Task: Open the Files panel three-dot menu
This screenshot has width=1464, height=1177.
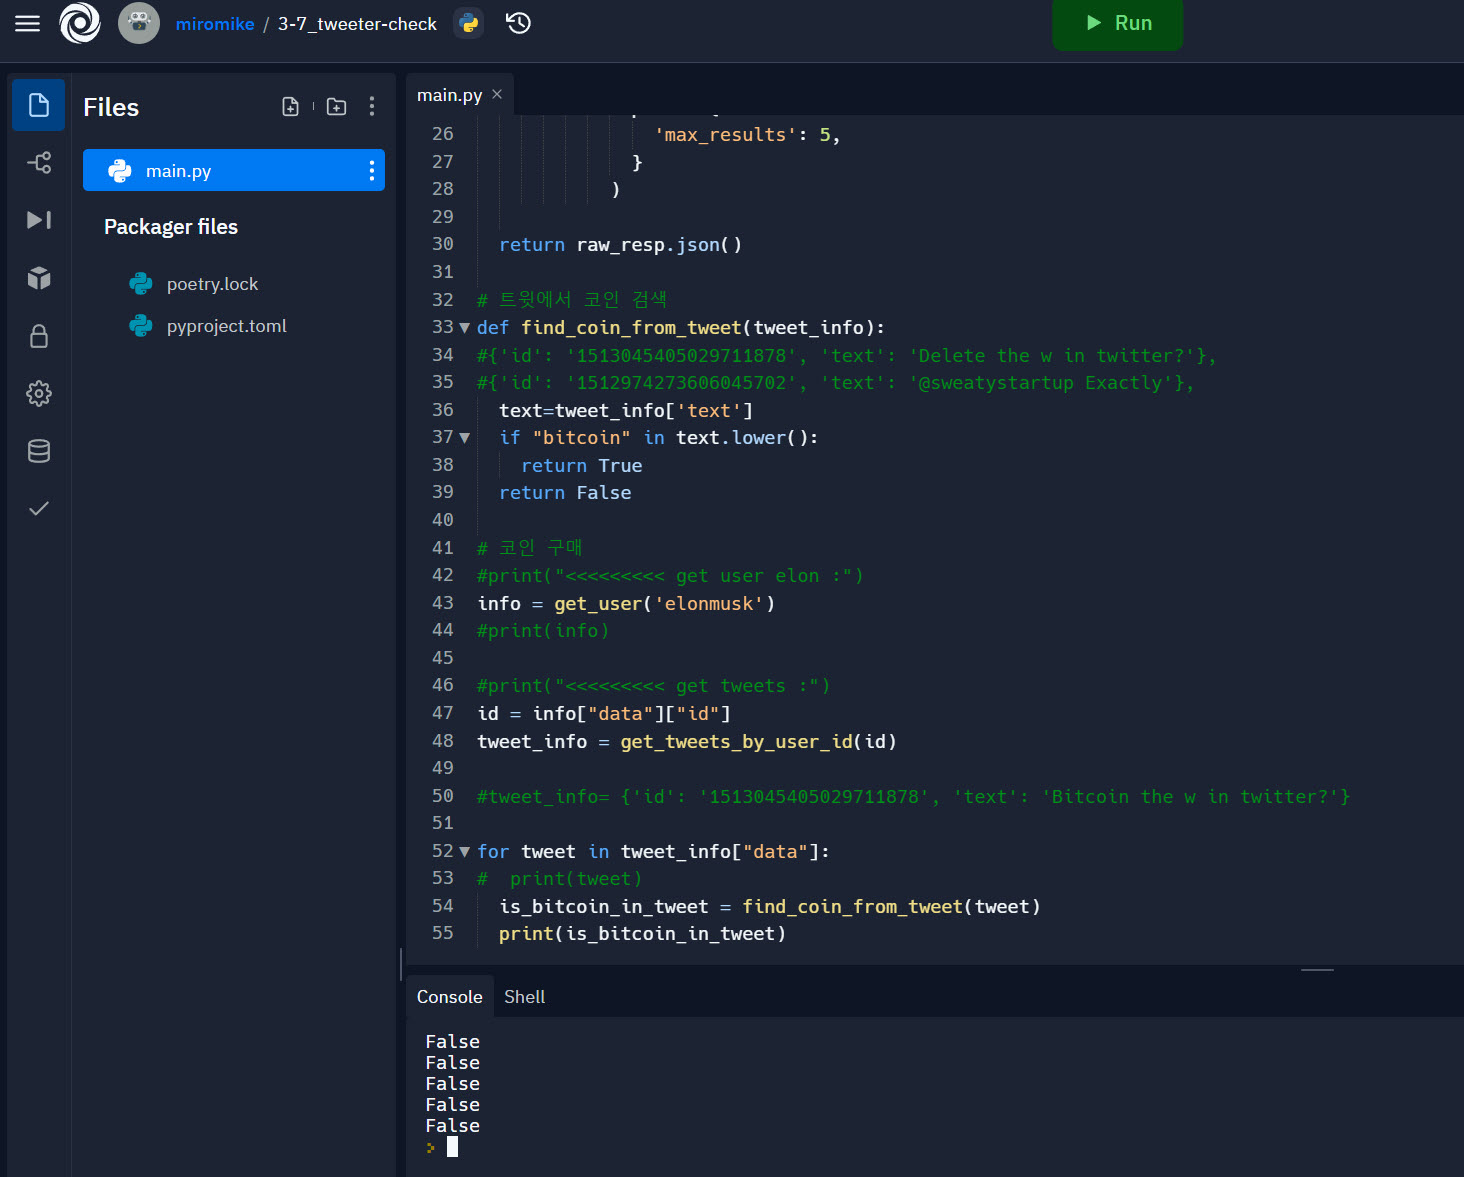Action: (x=372, y=107)
